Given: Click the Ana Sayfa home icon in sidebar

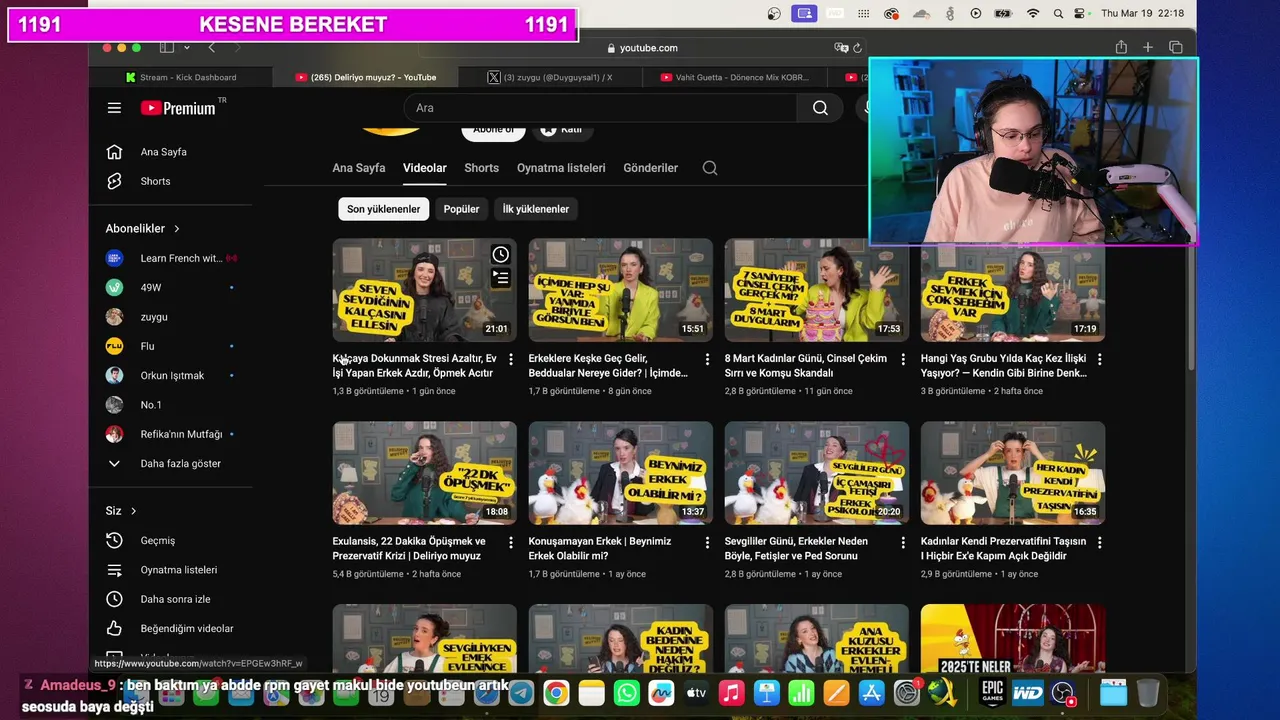Looking at the screenshot, I should tap(114, 152).
